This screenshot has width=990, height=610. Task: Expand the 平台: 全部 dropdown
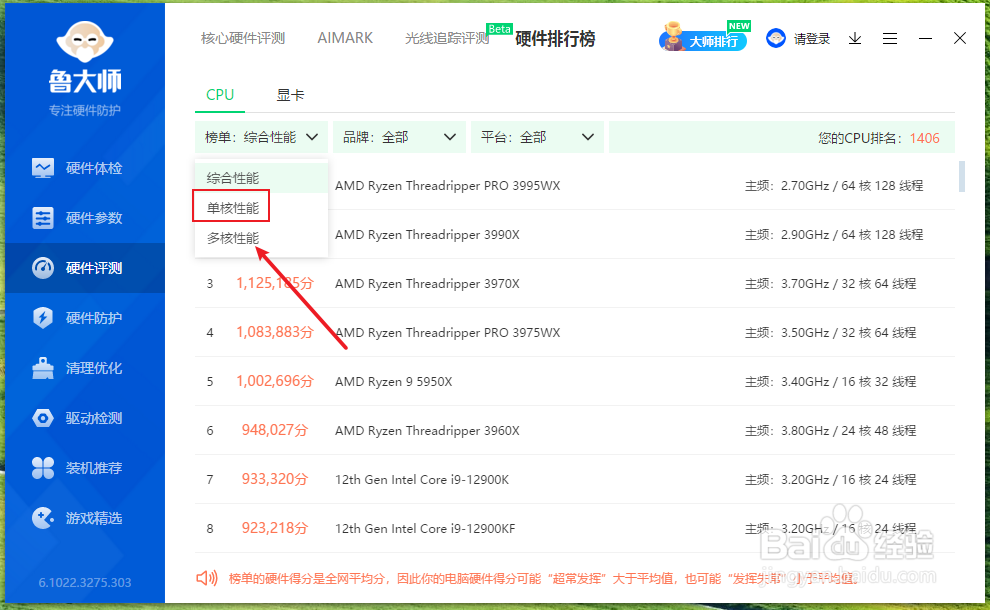[537, 137]
